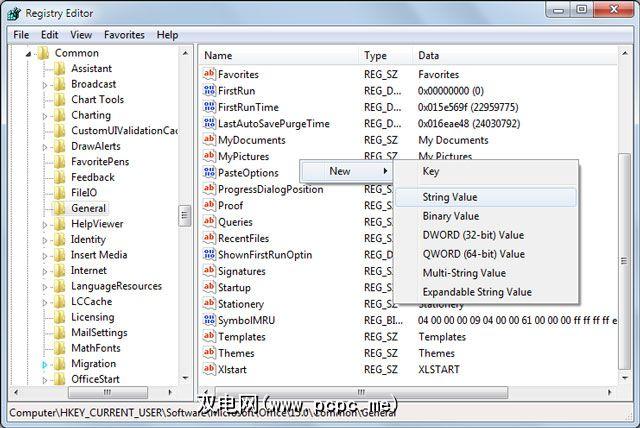Click the FirstRunTime DWORD icon
This screenshot has height=428, width=640.
(209, 107)
